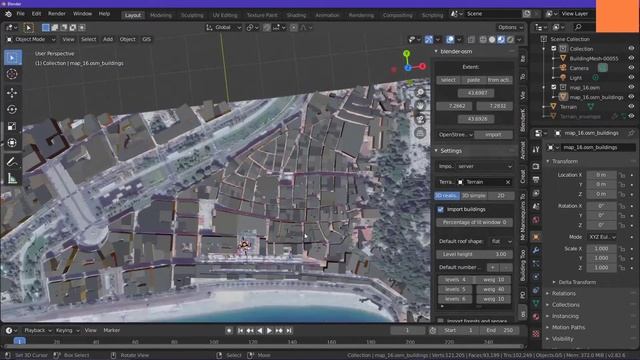Open the Add menu in viewport header

(108, 39)
